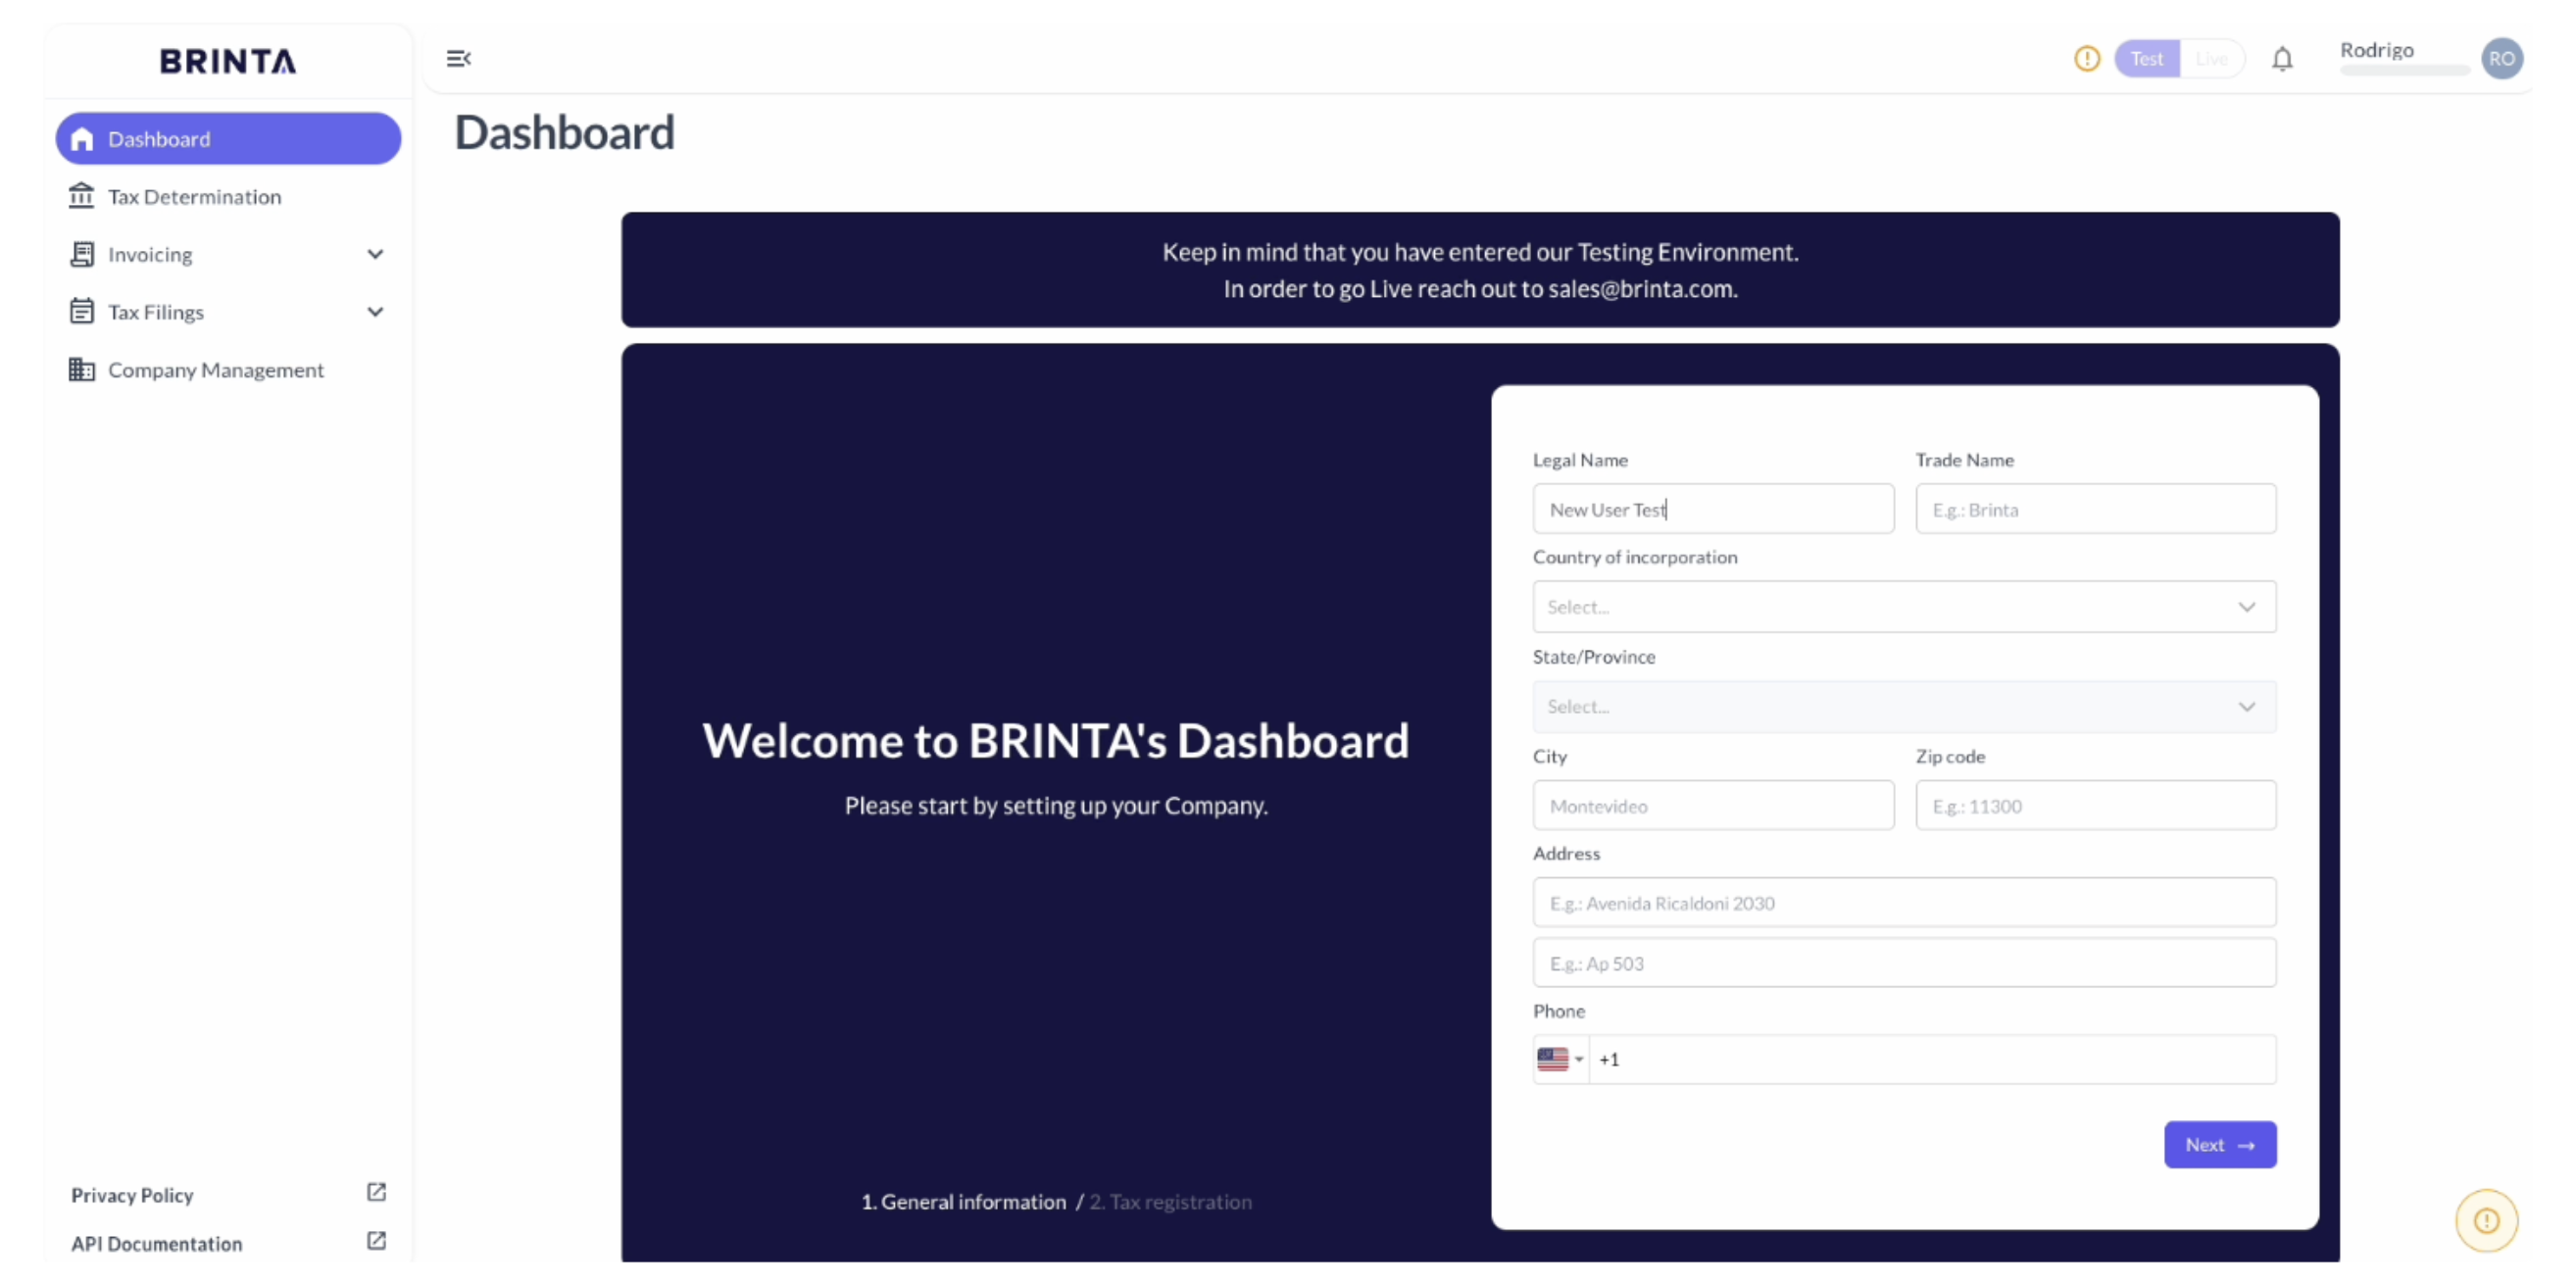The height and width of the screenshot is (1284, 2576).
Task: Click the Trade Name input field
Action: [x=2095, y=510]
